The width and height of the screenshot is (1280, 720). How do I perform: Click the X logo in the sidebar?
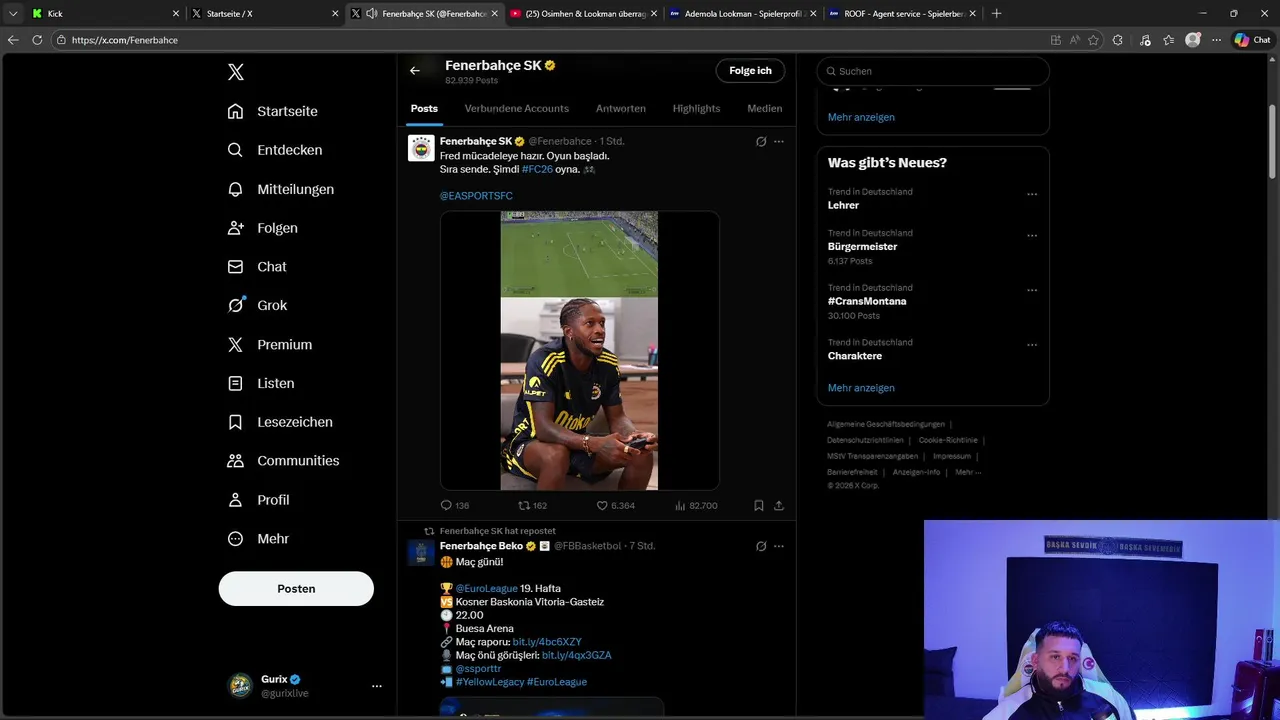point(235,72)
